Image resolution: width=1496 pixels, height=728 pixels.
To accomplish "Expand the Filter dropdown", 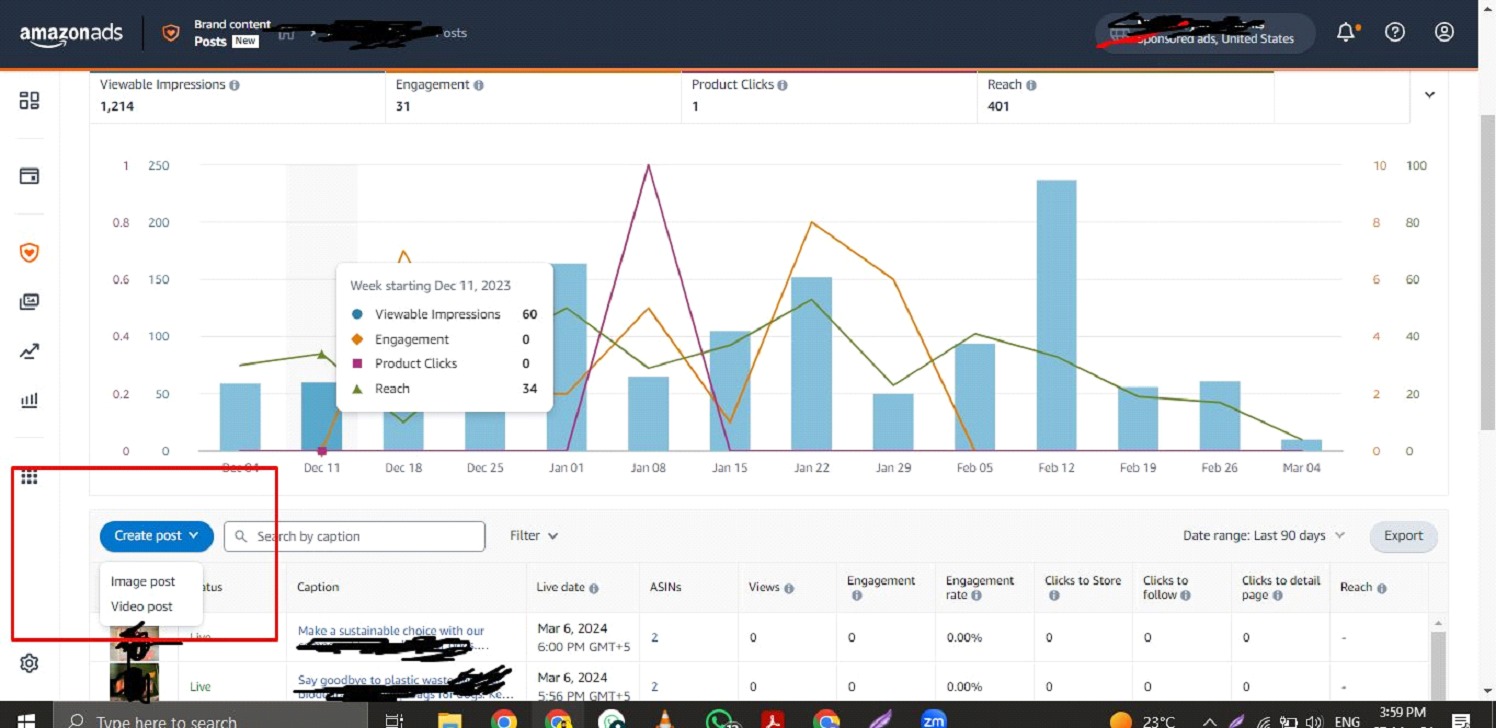I will coord(533,535).
